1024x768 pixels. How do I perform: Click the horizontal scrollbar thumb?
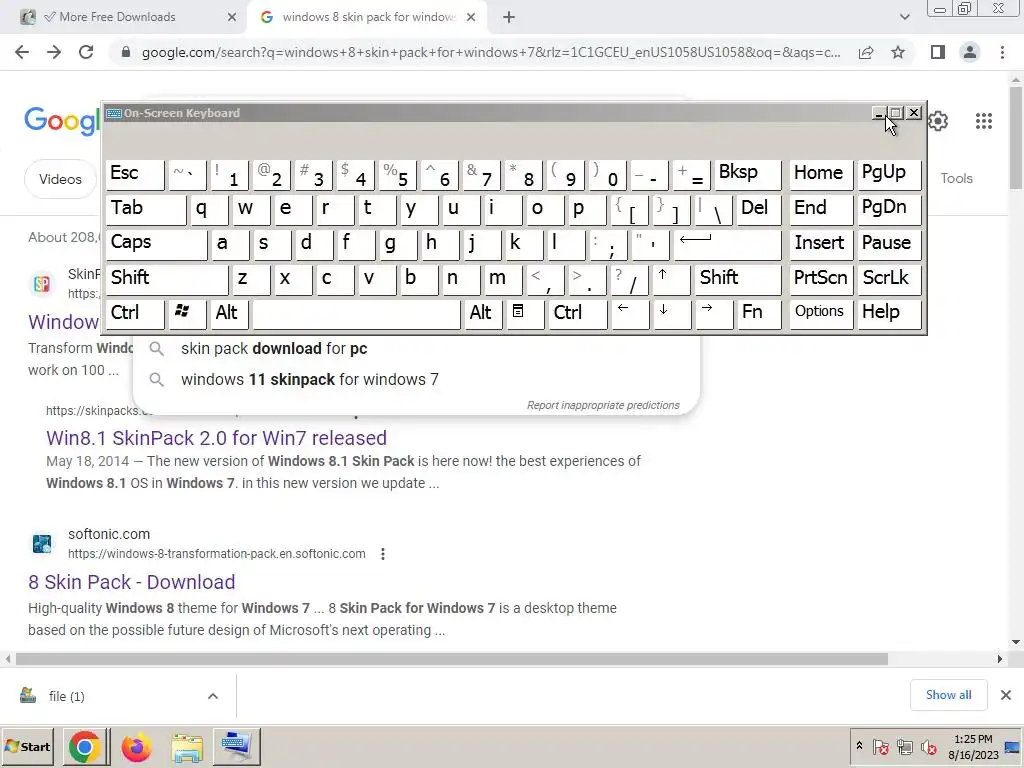click(452, 659)
